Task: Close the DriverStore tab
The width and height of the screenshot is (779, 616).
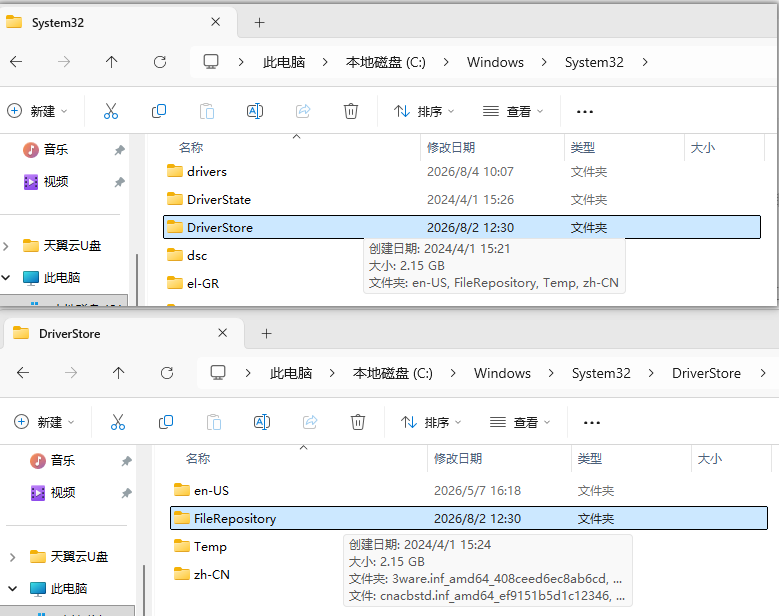Action: 223,333
